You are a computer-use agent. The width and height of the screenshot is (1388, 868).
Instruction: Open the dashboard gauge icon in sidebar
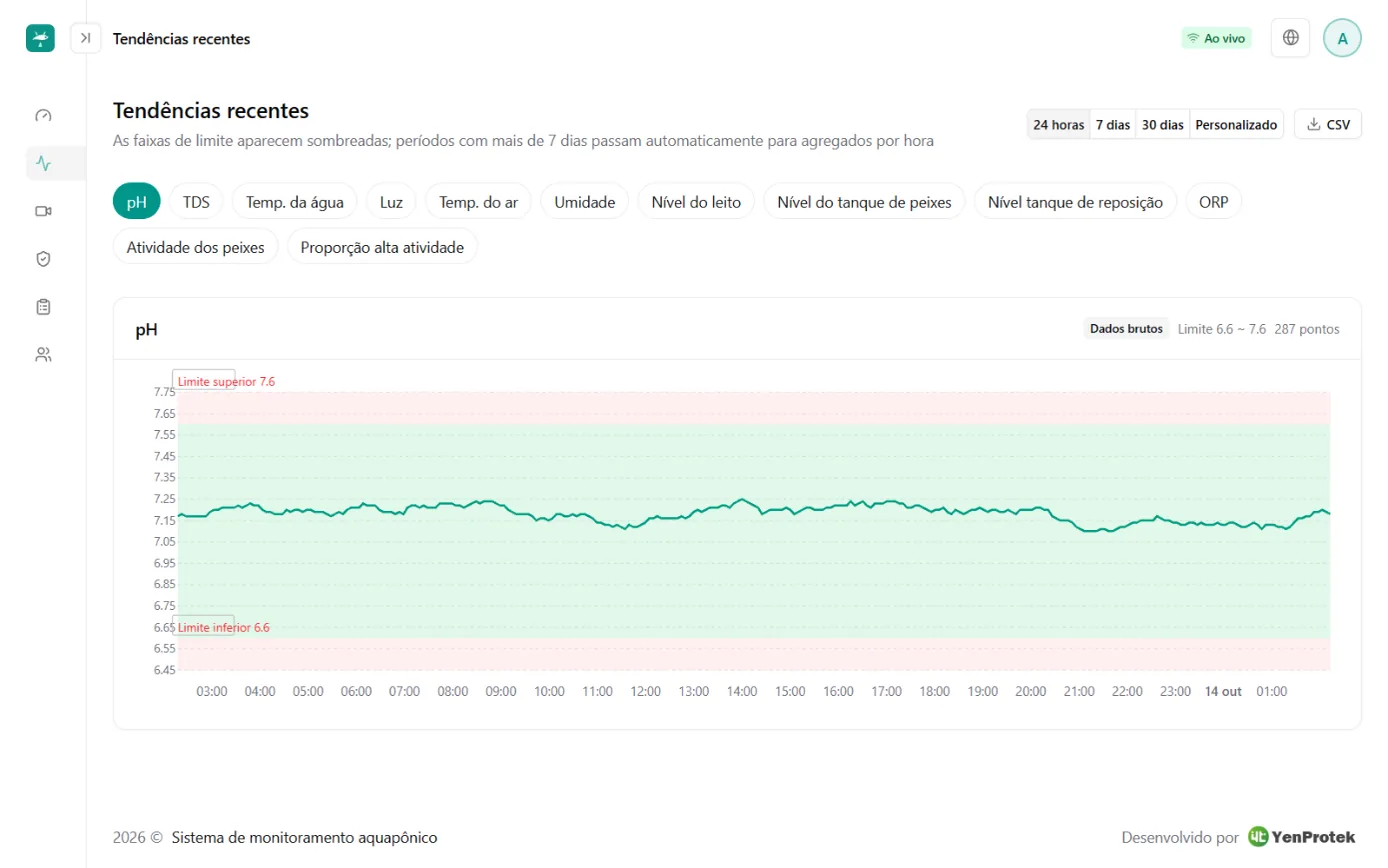coord(43,115)
